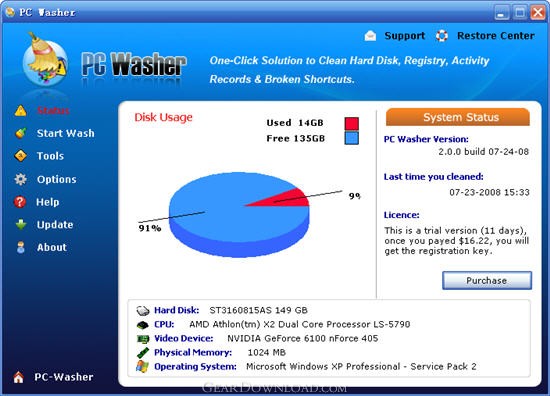Click the System Status orange header
Screen dimensions: 550x396
pos(458,117)
